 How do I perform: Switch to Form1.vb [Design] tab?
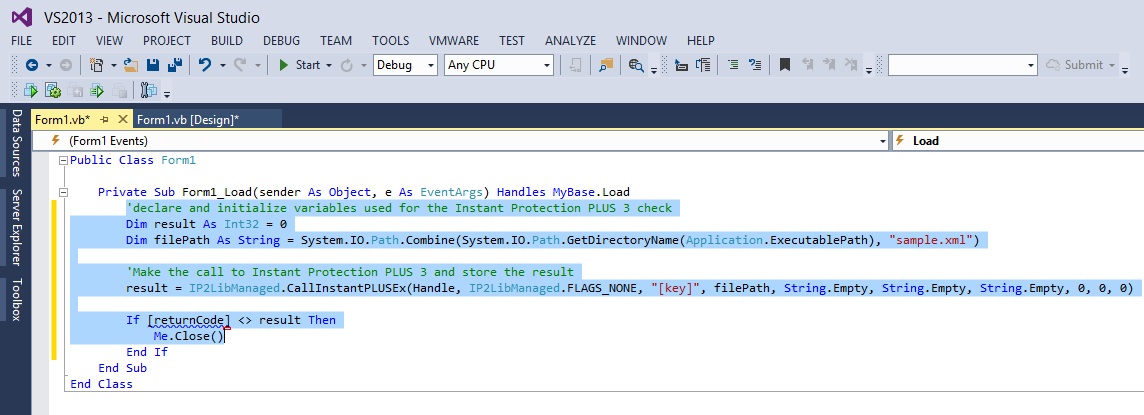188,120
